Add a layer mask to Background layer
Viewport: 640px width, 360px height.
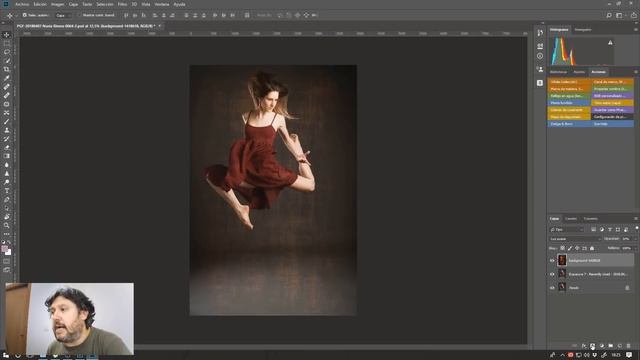[x=592, y=346]
